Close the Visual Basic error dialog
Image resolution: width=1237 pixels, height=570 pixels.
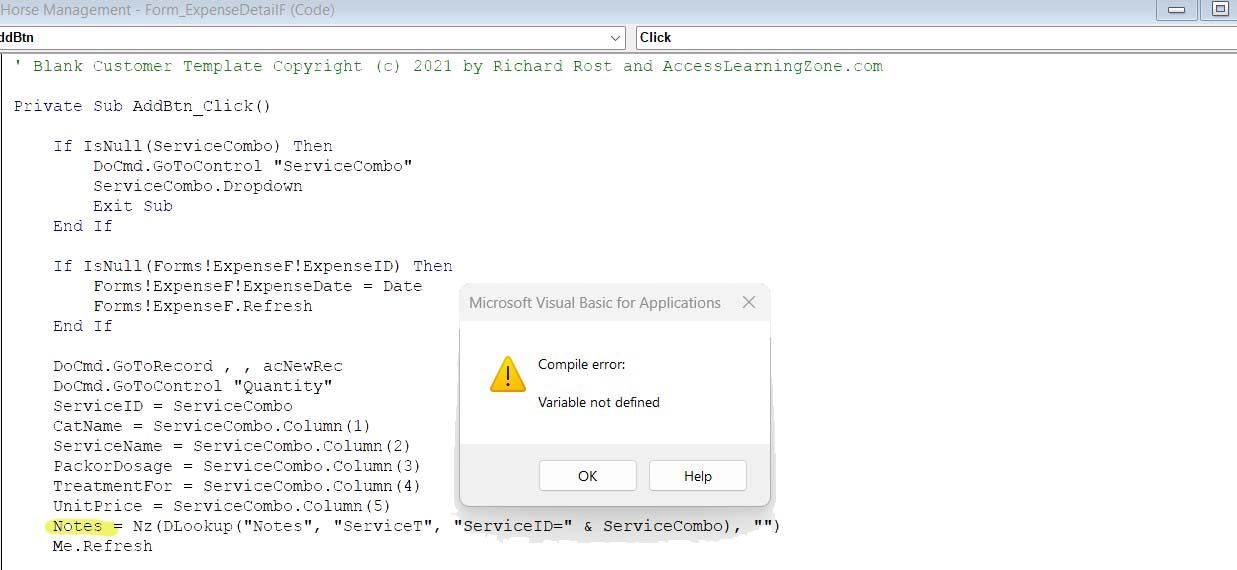point(748,303)
